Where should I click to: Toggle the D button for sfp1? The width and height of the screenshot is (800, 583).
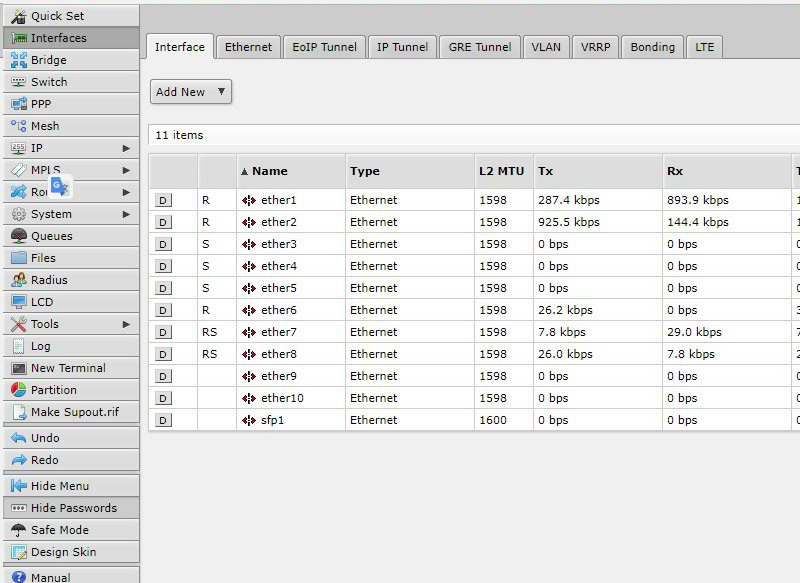164,420
